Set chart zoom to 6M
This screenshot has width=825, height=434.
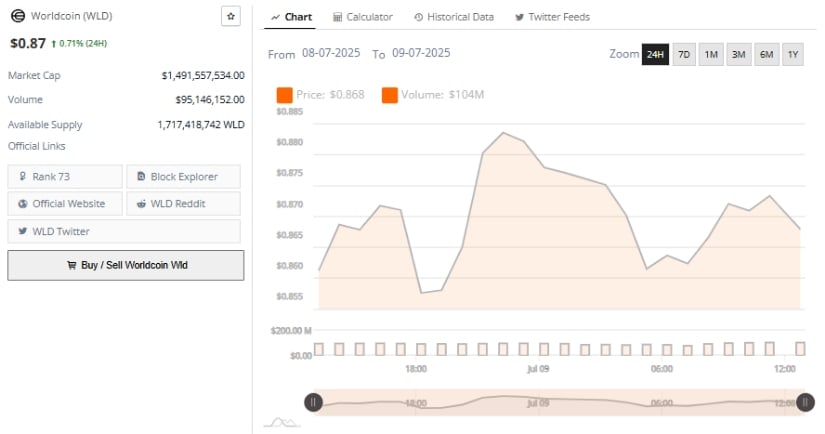[766, 54]
